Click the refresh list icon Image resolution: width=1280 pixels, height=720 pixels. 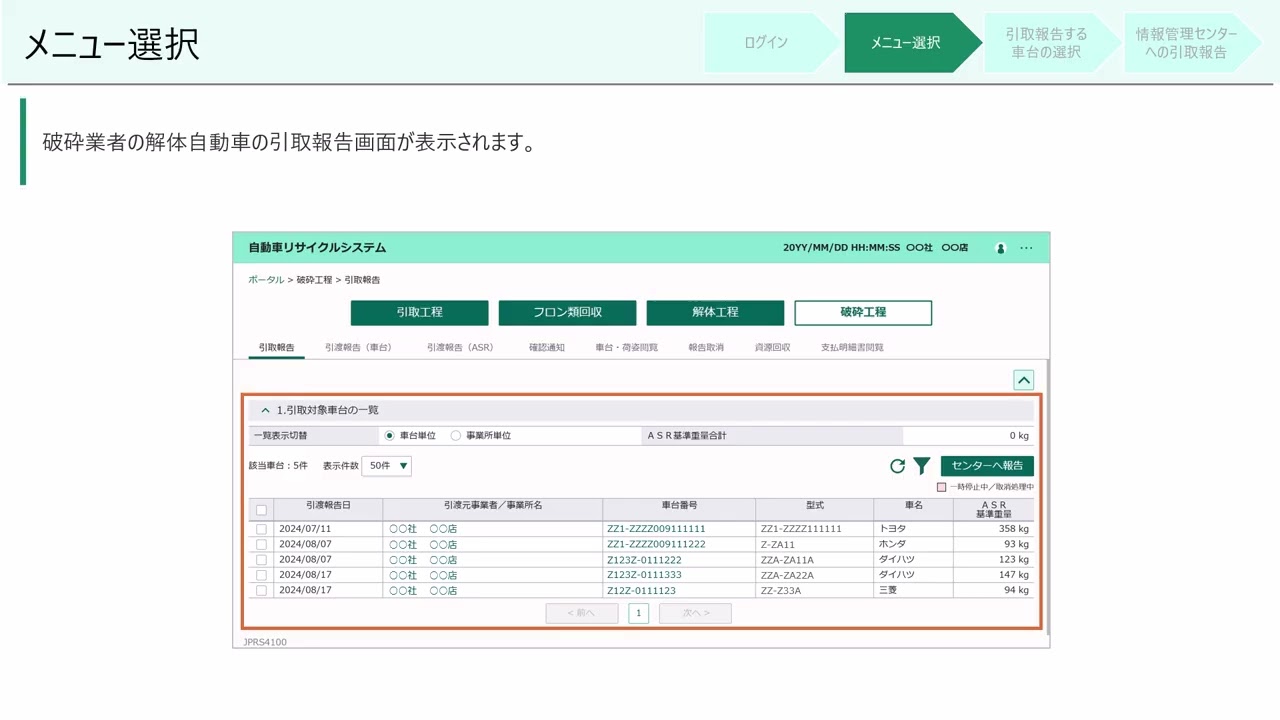pyautogui.click(x=897, y=466)
